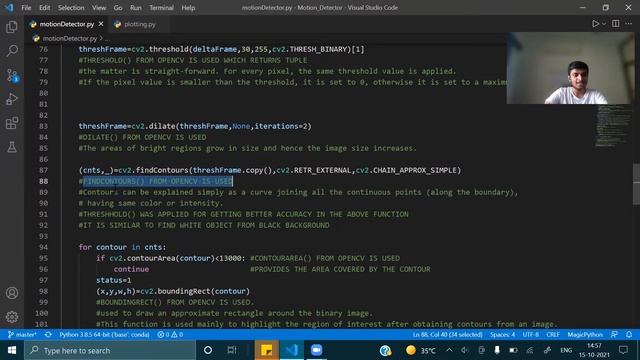Click line number 88 in the gutter
The width and height of the screenshot is (640, 360).
(x=43, y=181)
